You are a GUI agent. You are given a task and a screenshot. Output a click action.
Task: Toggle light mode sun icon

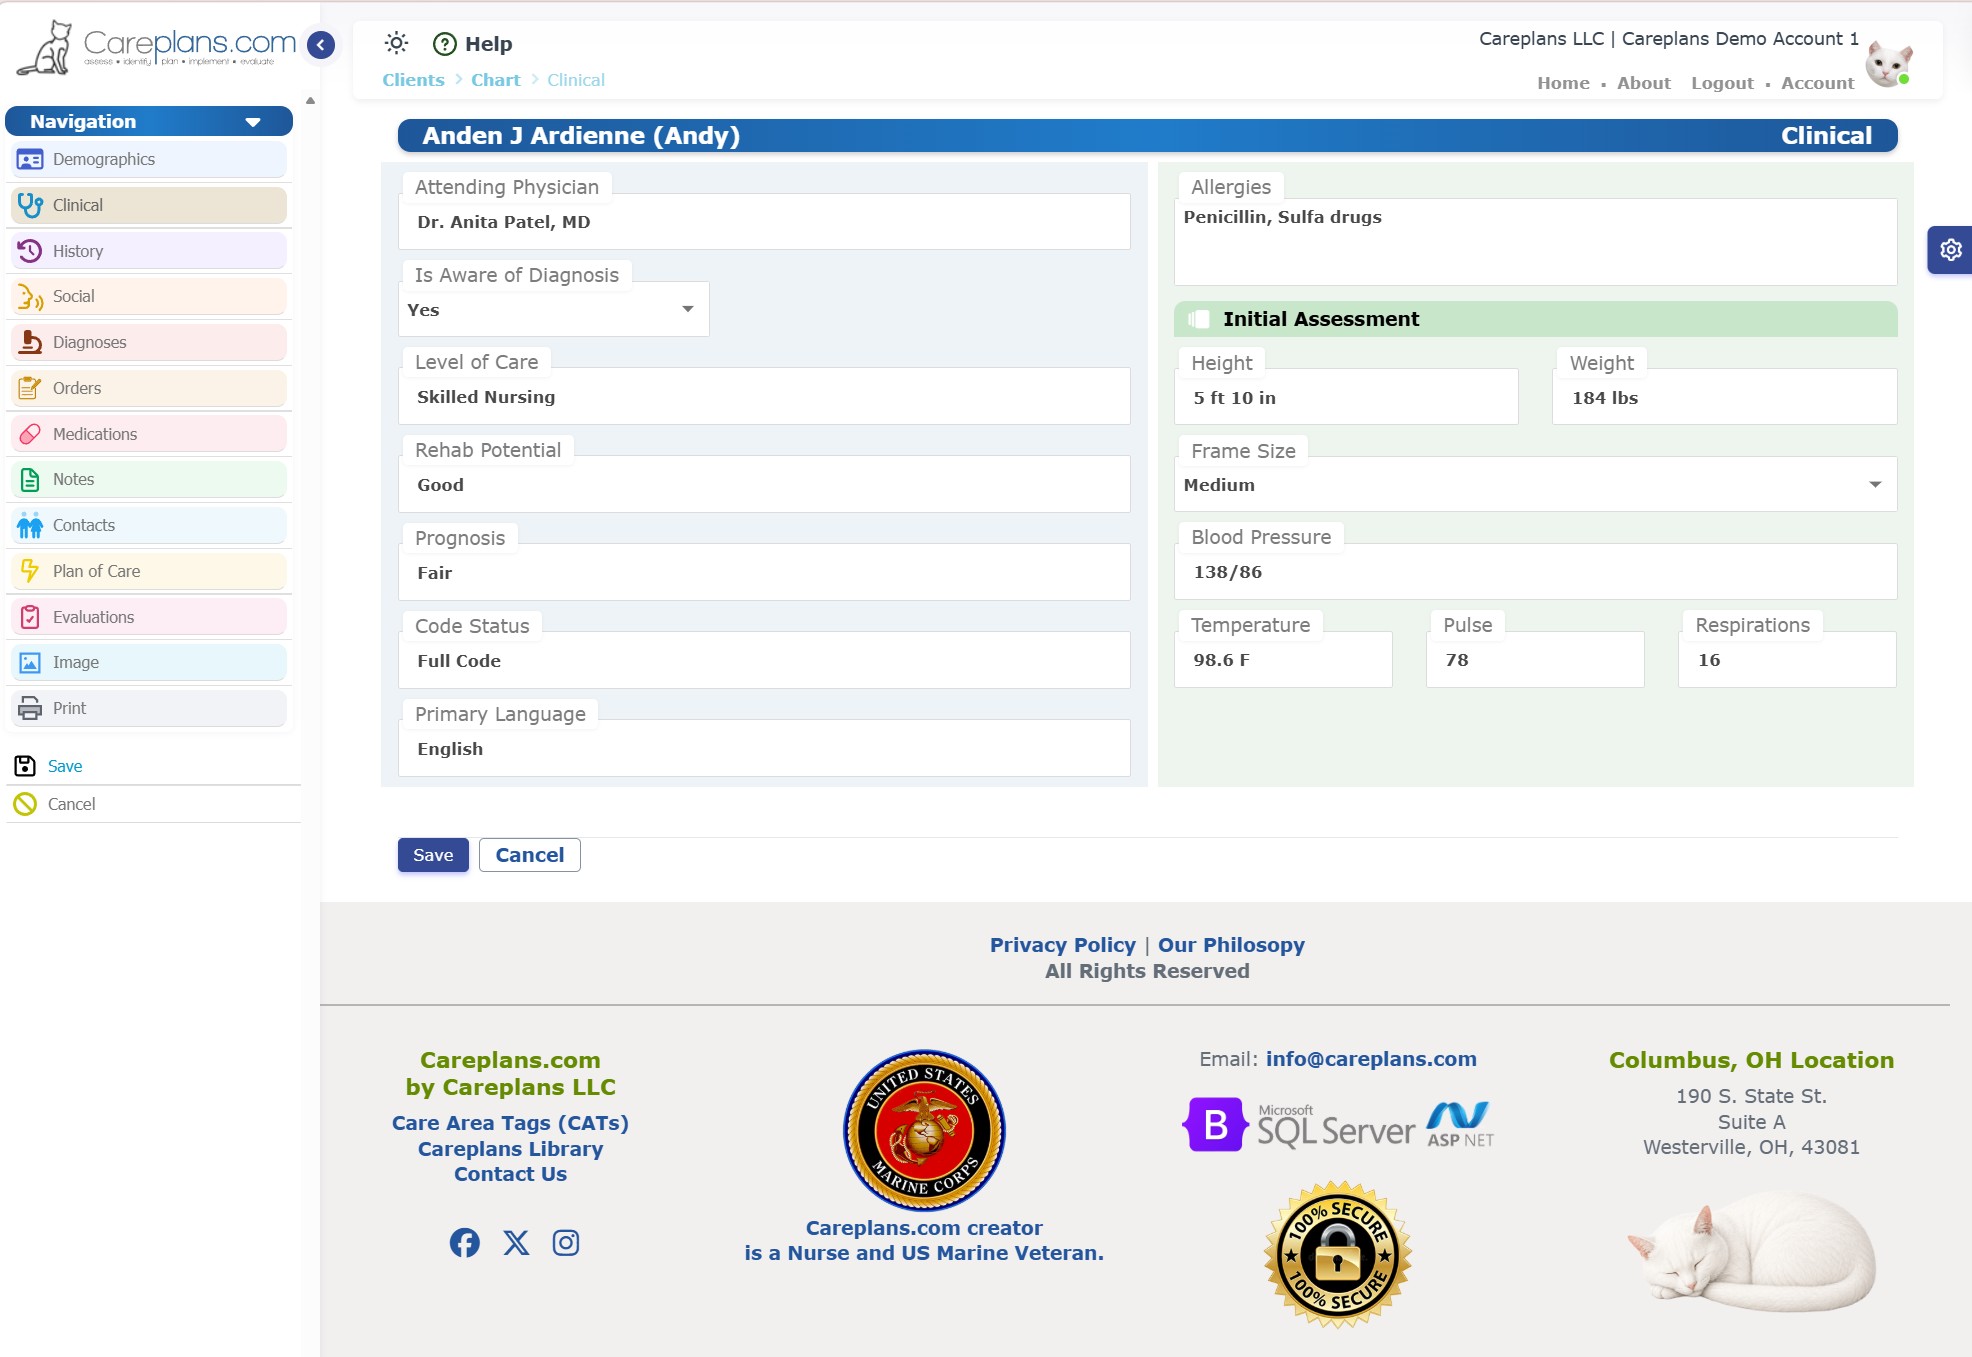[397, 43]
